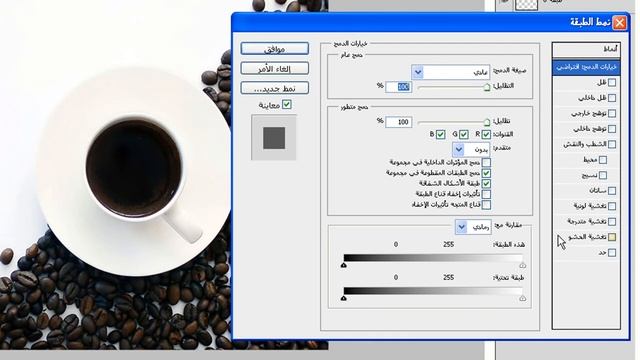Enable the الشطب والنقش (Bevel and Emboss) checkbox
This screenshot has height=360, width=640.
(x=612, y=144)
